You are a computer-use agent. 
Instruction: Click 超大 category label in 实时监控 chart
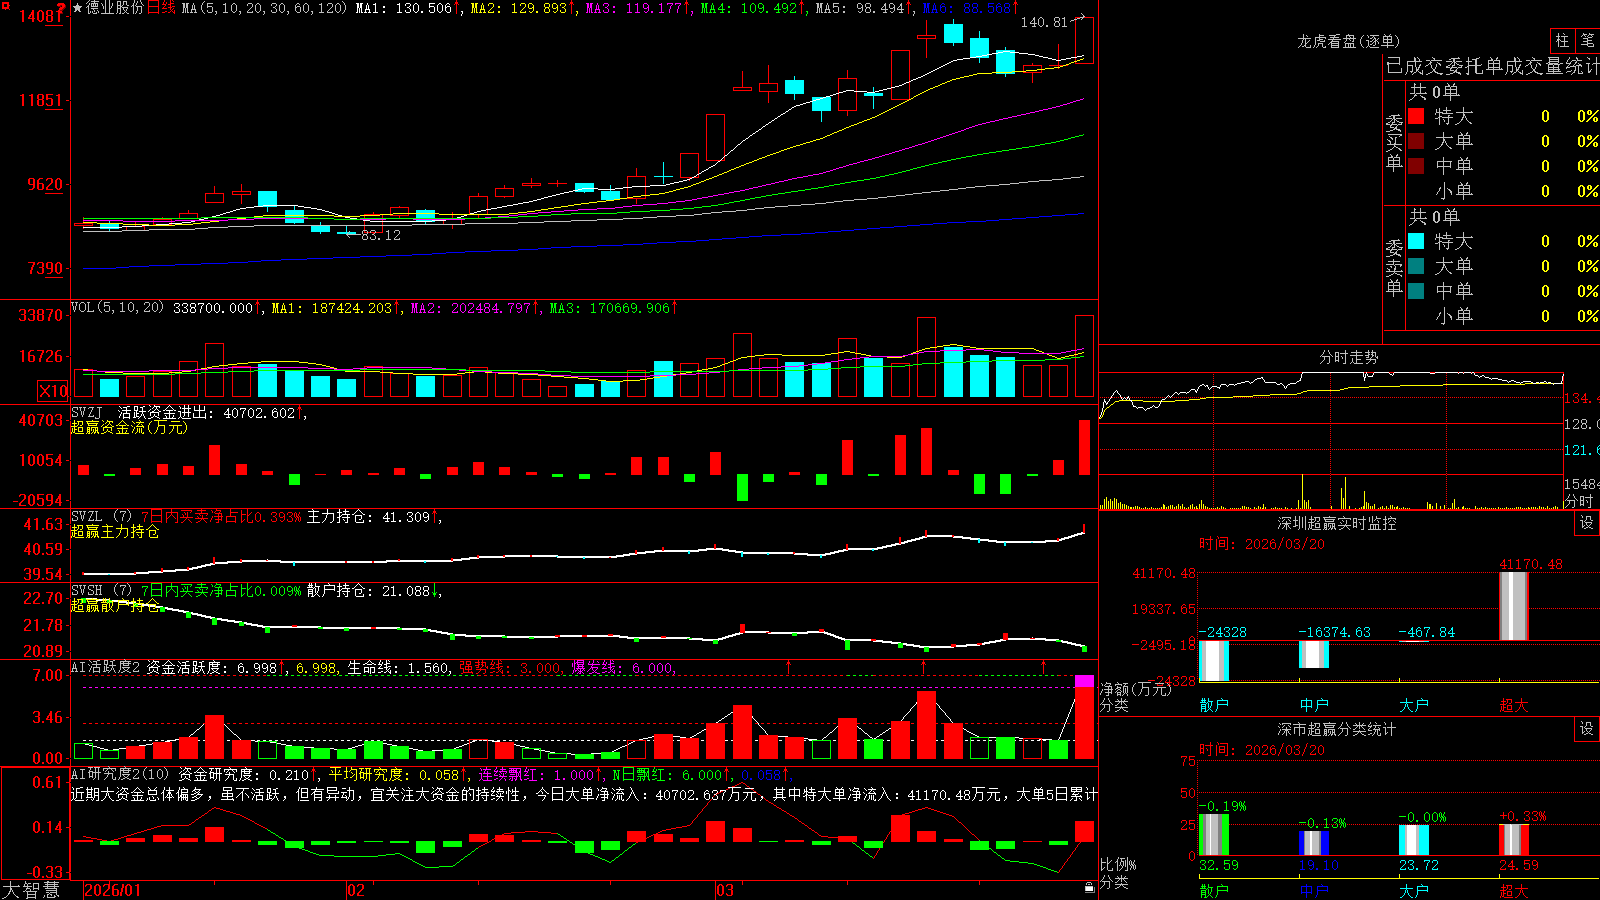(x=1514, y=705)
